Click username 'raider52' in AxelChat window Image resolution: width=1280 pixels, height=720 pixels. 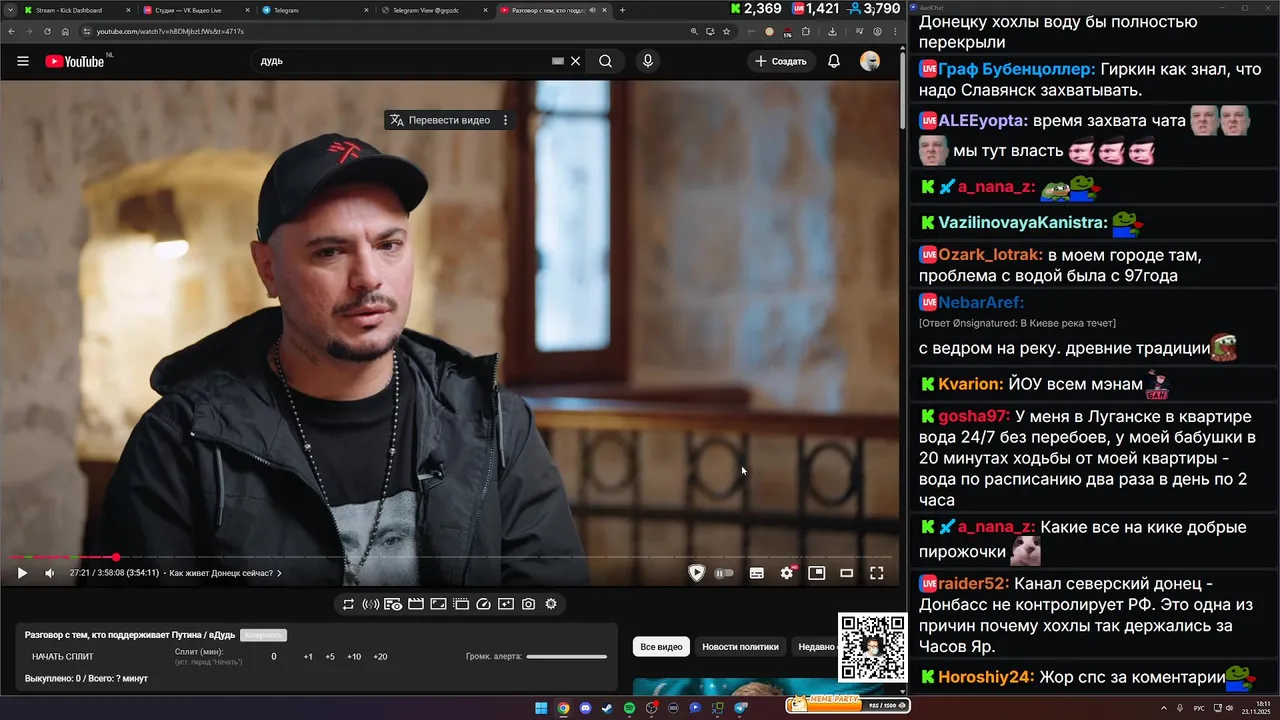coord(974,583)
